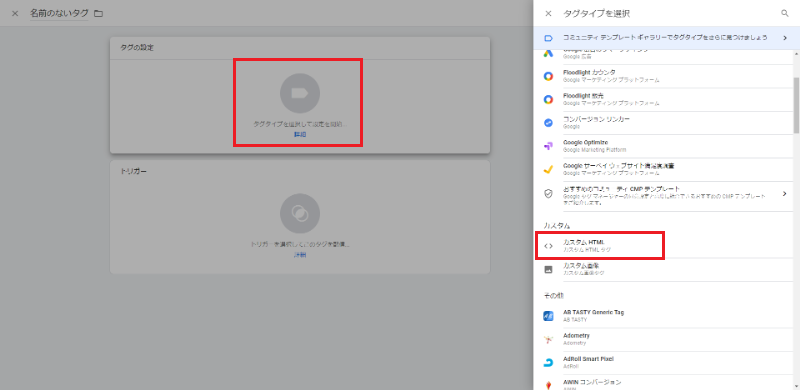The width and height of the screenshot is (800, 390).
Task: Click the folder icon beside the tag name
Action: click(x=98, y=14)
